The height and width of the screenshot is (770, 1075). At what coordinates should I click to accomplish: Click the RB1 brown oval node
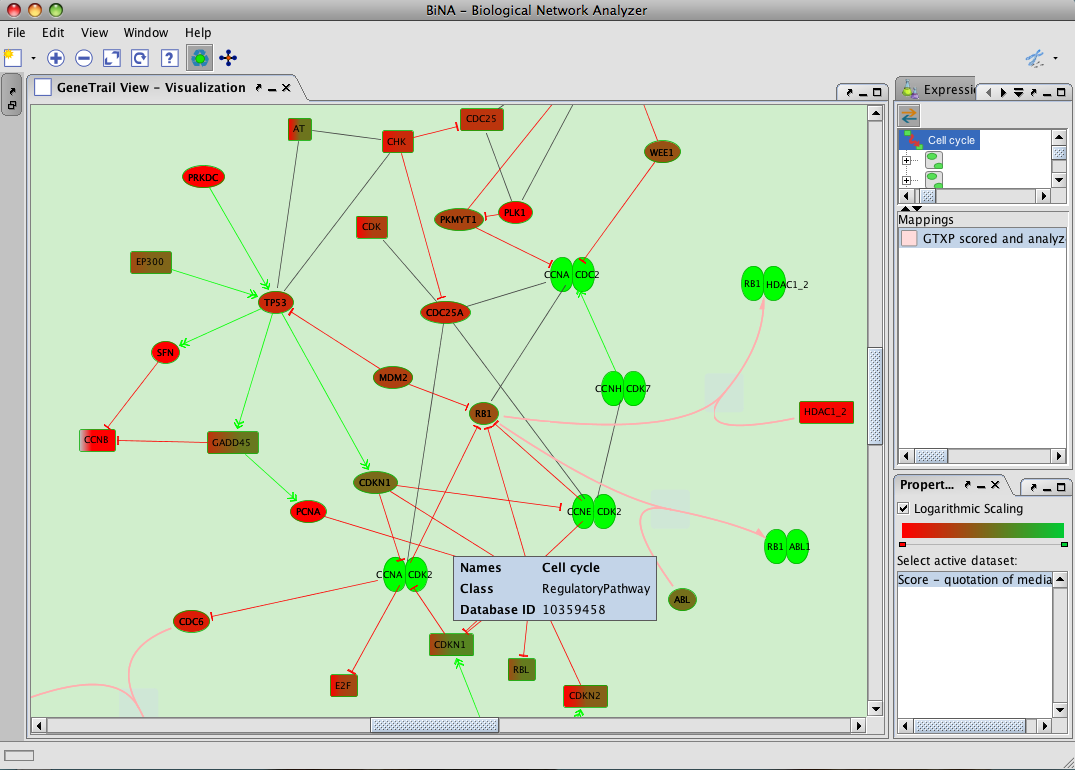pyautogui.click(x=483, y=413)
